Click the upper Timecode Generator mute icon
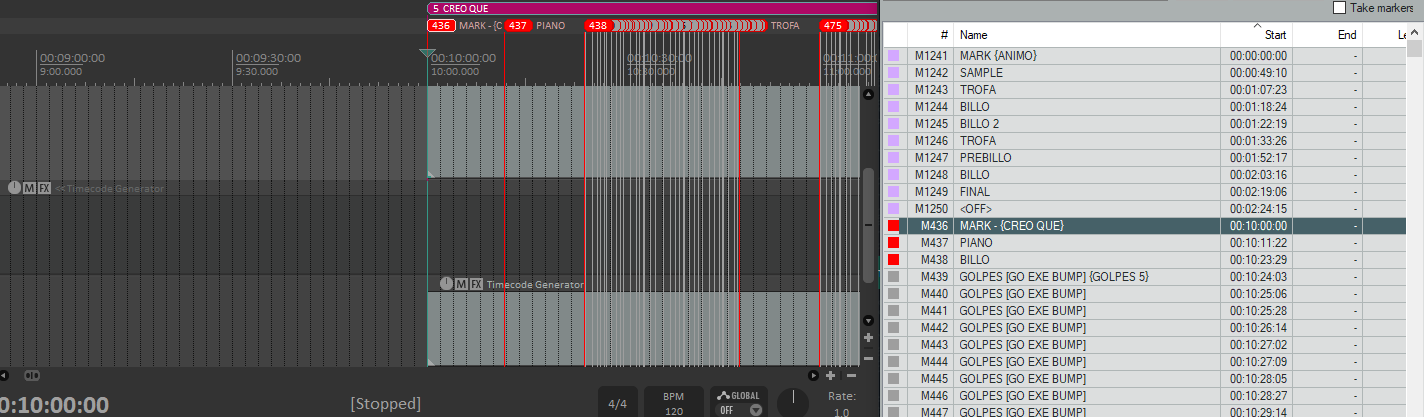Screen dimensions: 1424x417 coord(30,188)
